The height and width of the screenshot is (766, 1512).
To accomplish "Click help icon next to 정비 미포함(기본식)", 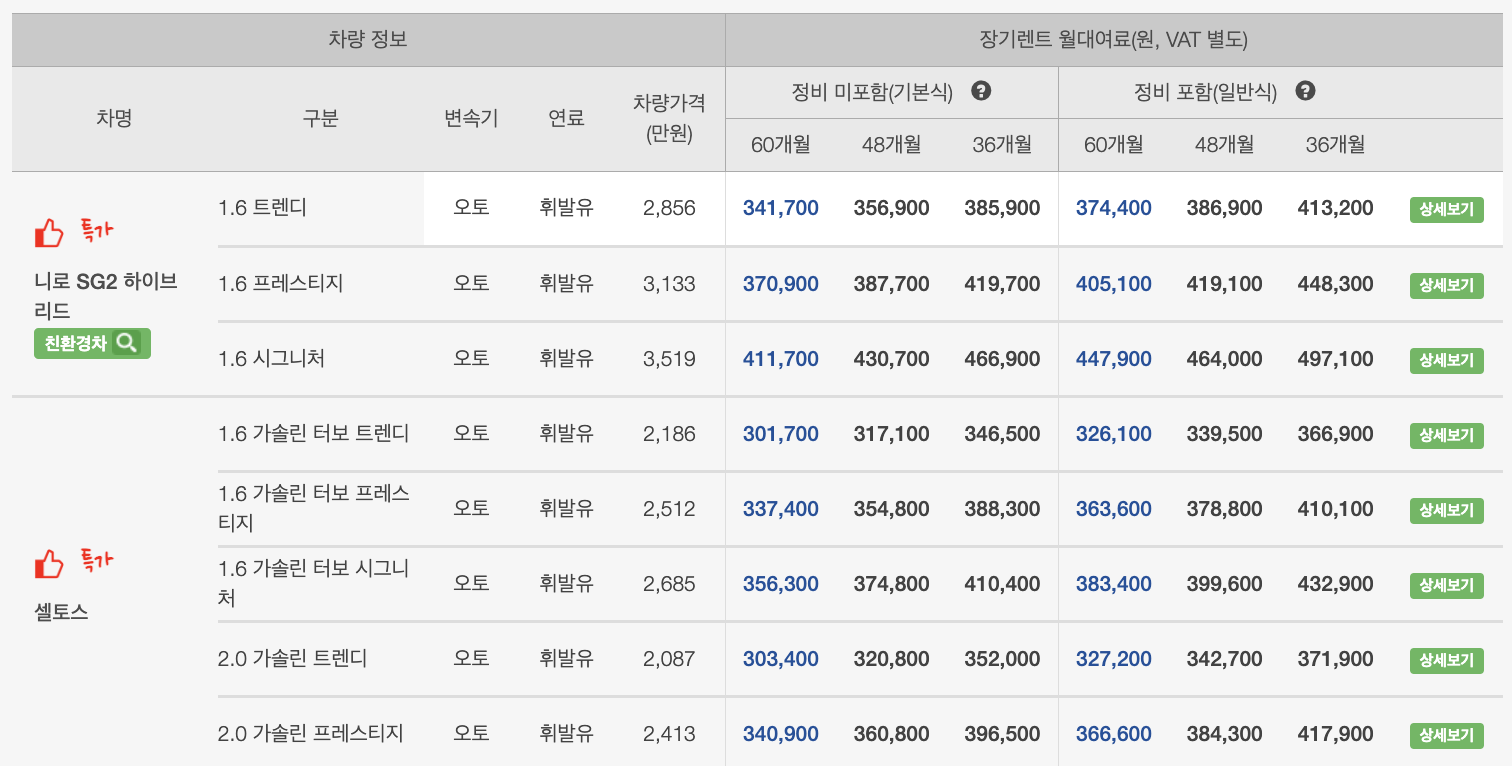I will click(x=981, y=91).
